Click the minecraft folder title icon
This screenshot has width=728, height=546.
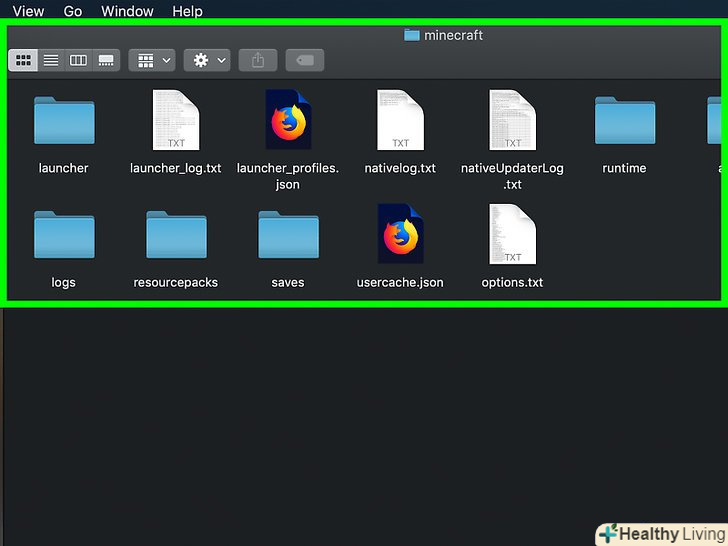411,35
